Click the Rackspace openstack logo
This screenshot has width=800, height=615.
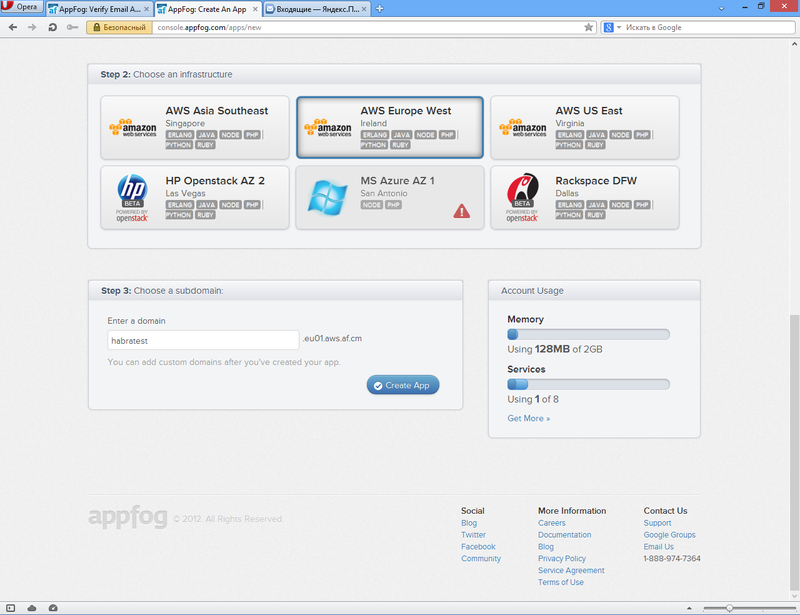pyautogui.click(x=522, y=198)
